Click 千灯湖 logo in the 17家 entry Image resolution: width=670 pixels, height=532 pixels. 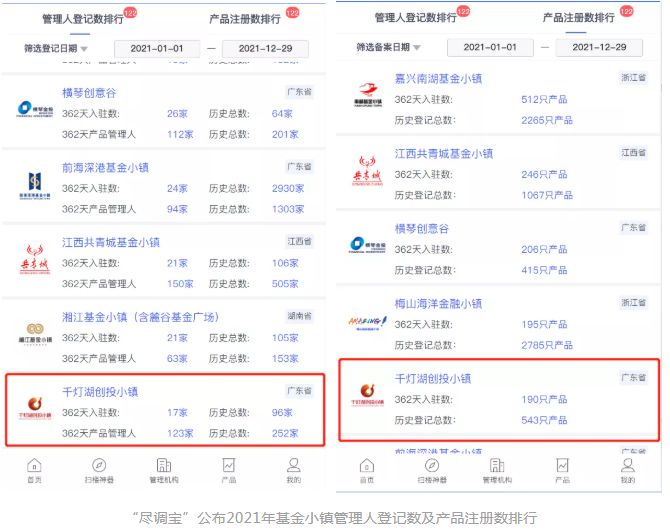(35, 407)
